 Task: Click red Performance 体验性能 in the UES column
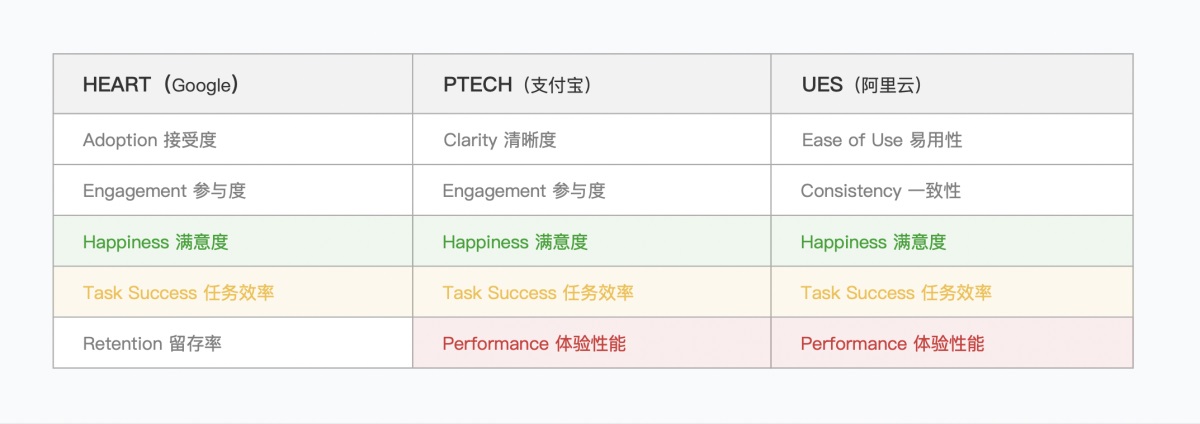tap(892, 344)
